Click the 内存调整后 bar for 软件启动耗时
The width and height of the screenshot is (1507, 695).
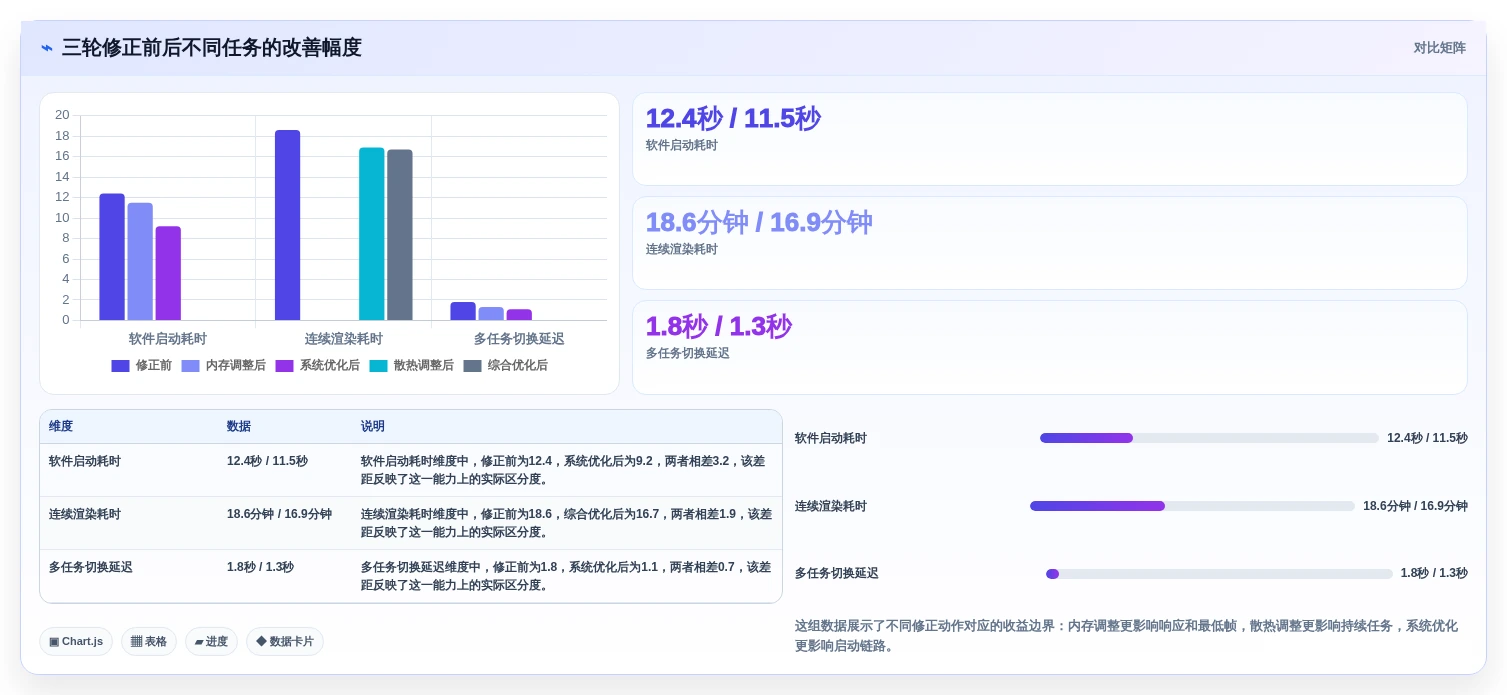point(140,262)
